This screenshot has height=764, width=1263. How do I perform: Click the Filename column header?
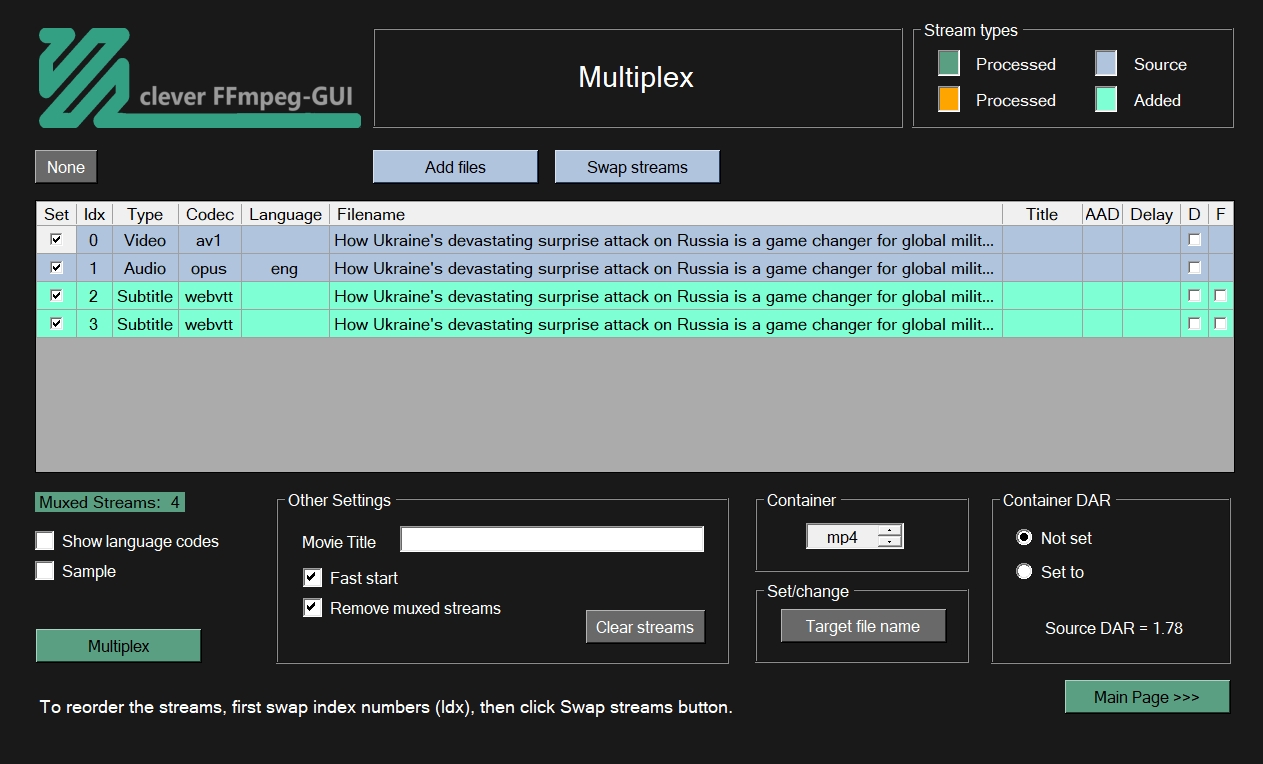pos(666,214)
